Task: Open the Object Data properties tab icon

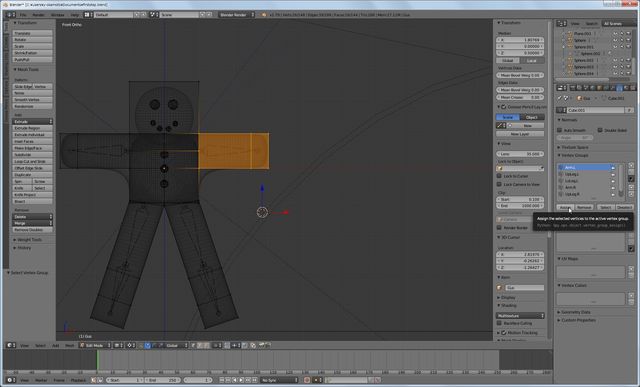Action: click(619, 88)
